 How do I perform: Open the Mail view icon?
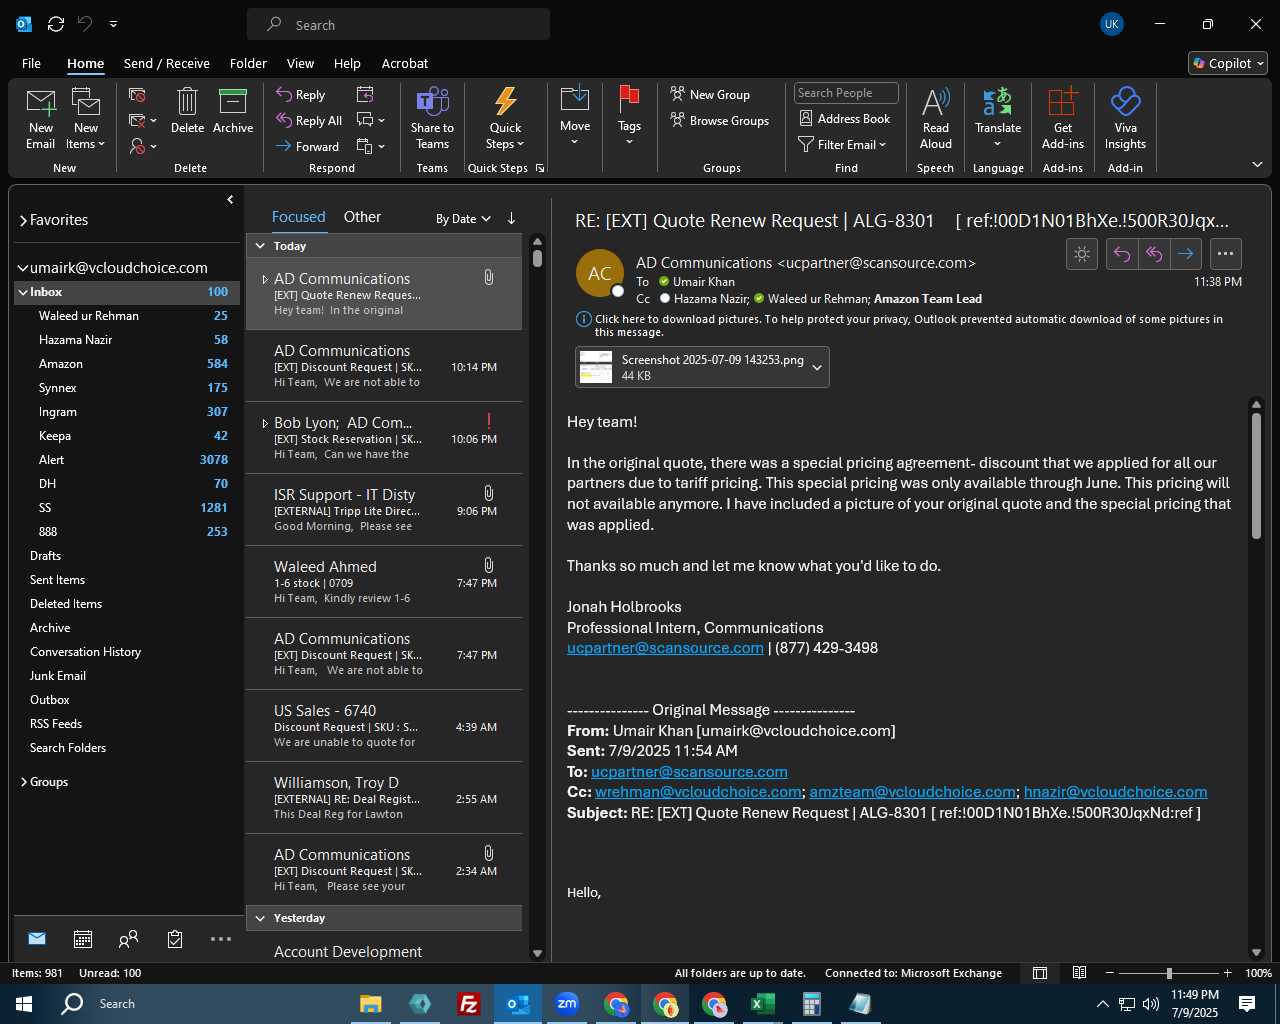coord(37,939)
